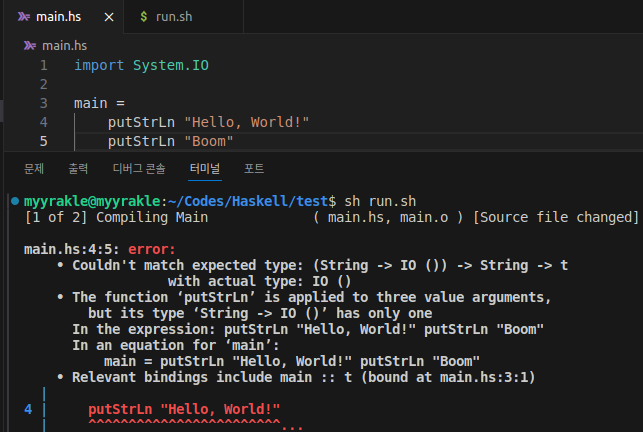The width and height of the screenshot is (643, 432).
Task: Click the System.IO module name in code
Action: 167,65
